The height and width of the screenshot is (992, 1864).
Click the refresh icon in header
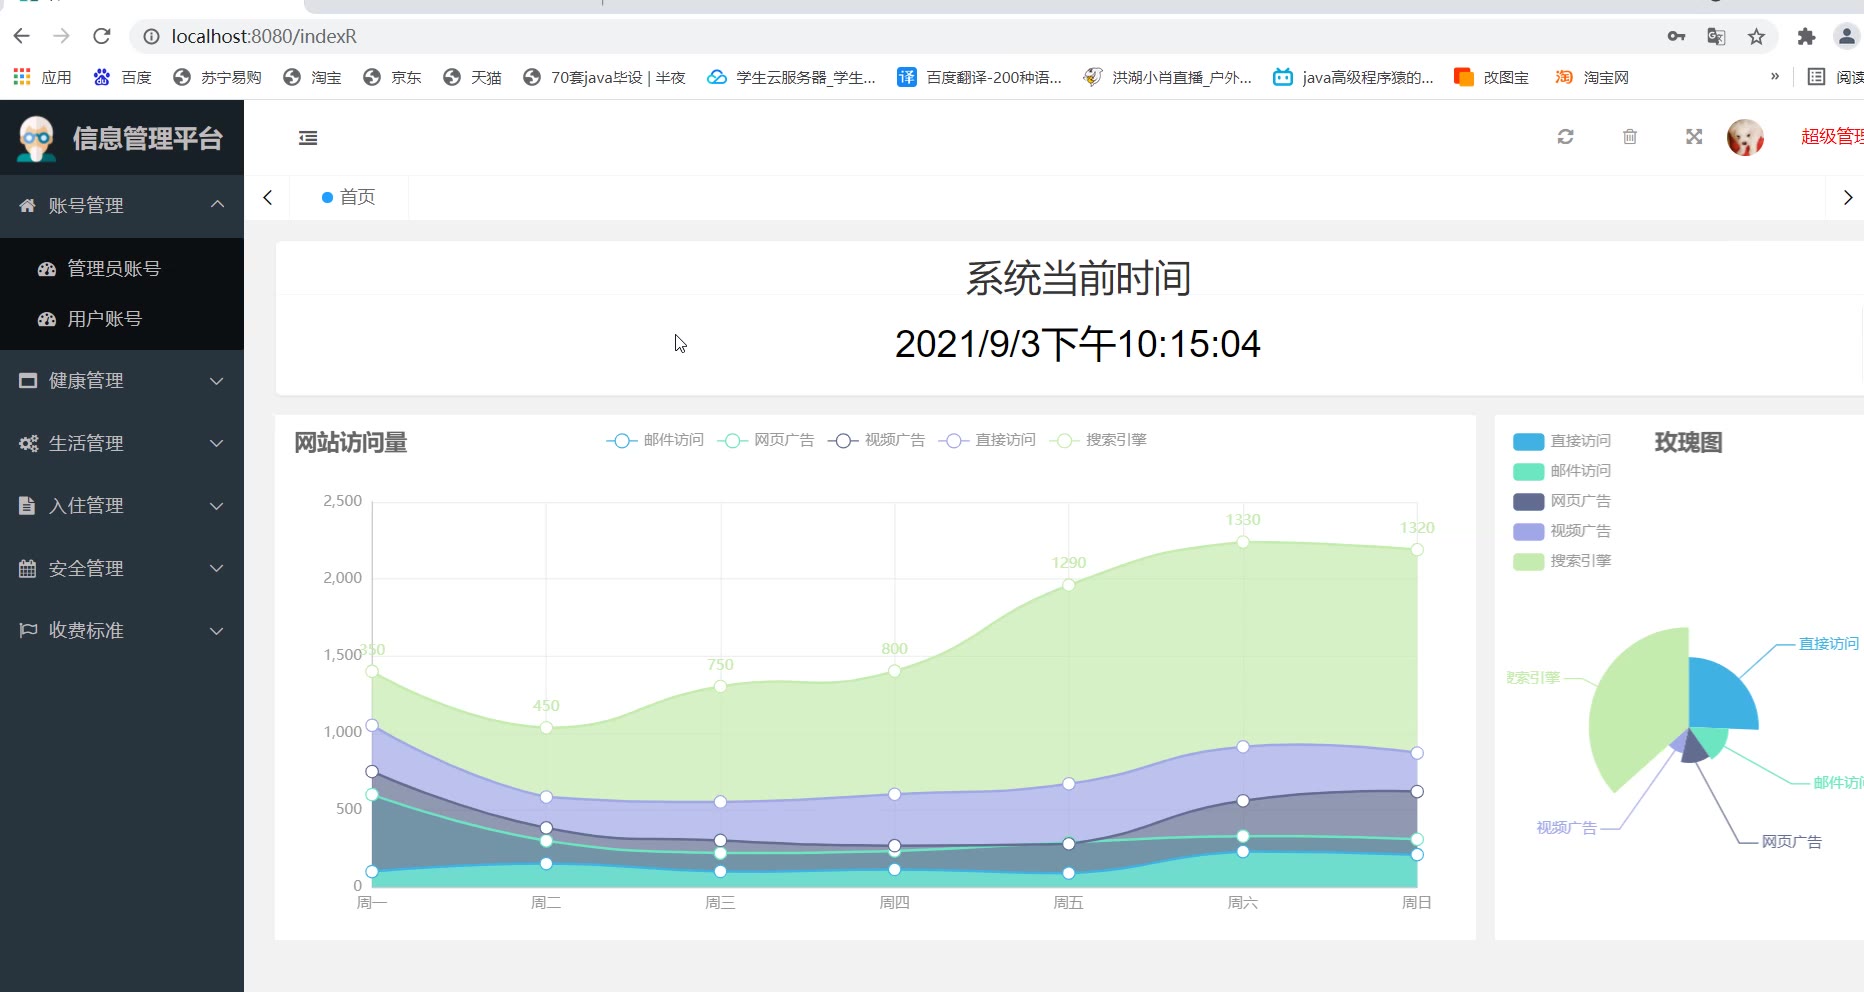[1565, 137]
